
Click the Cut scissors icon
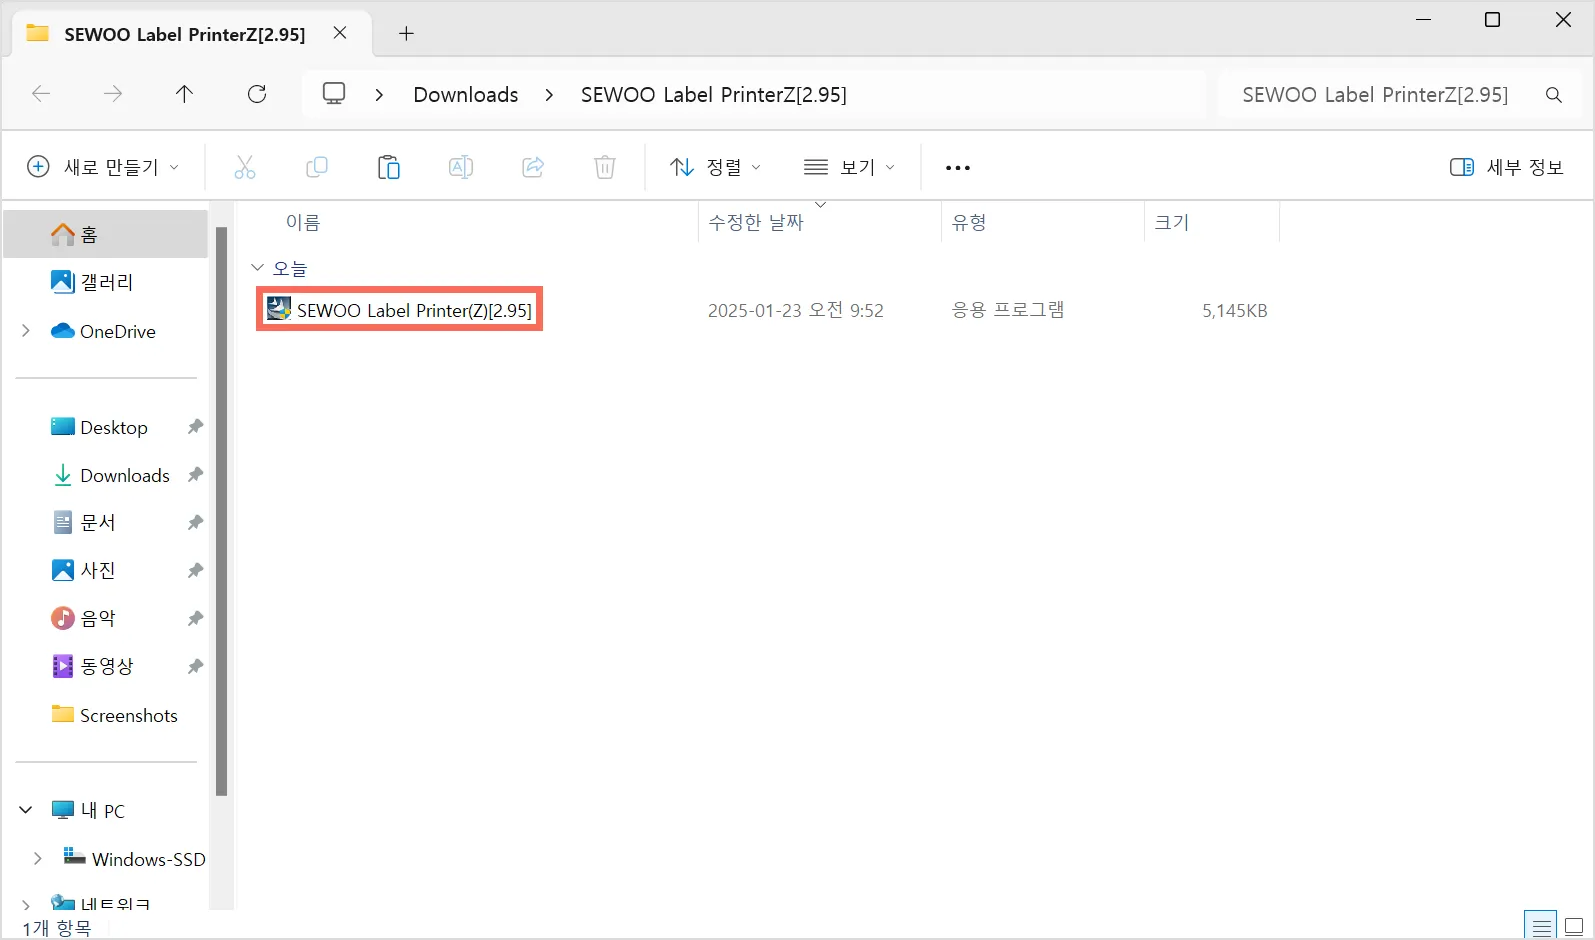coord(245,167)
